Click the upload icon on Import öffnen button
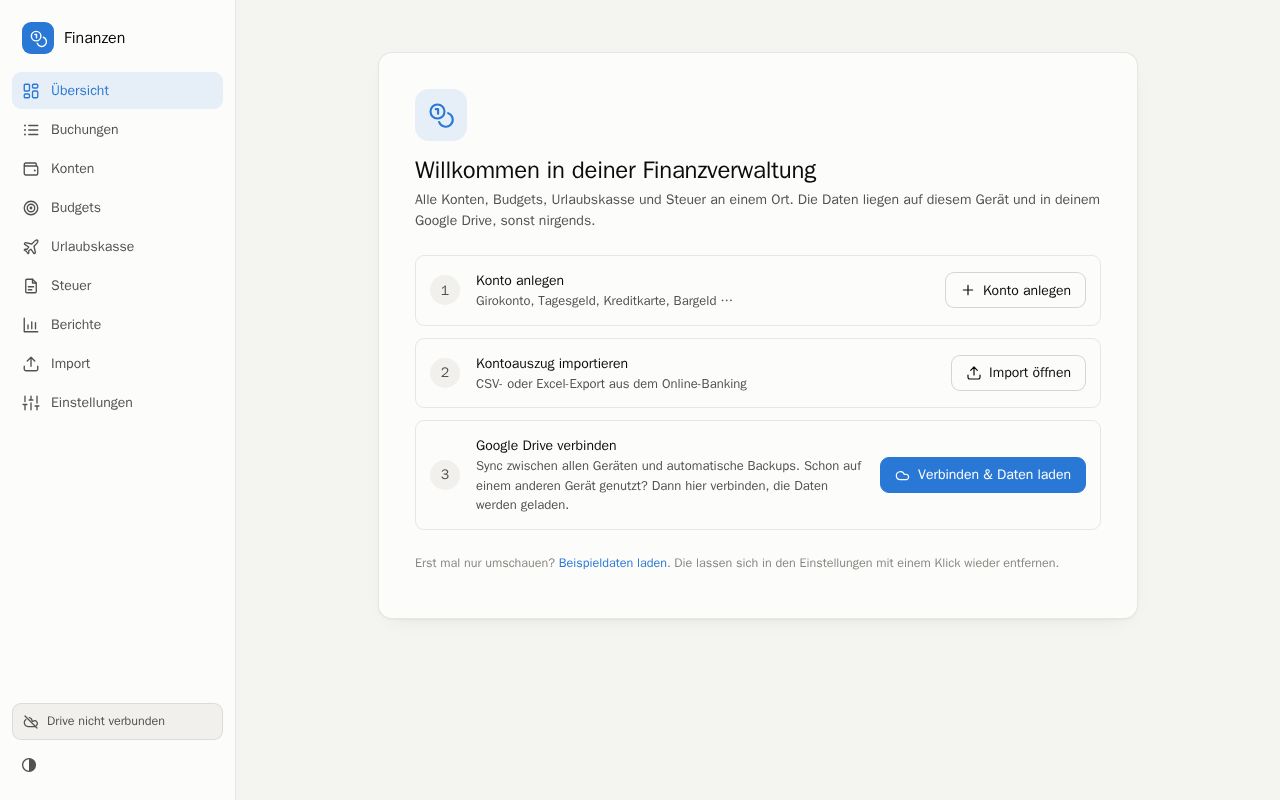The width and height of the screenshot is (1280, 800). [x=974, y=373]
